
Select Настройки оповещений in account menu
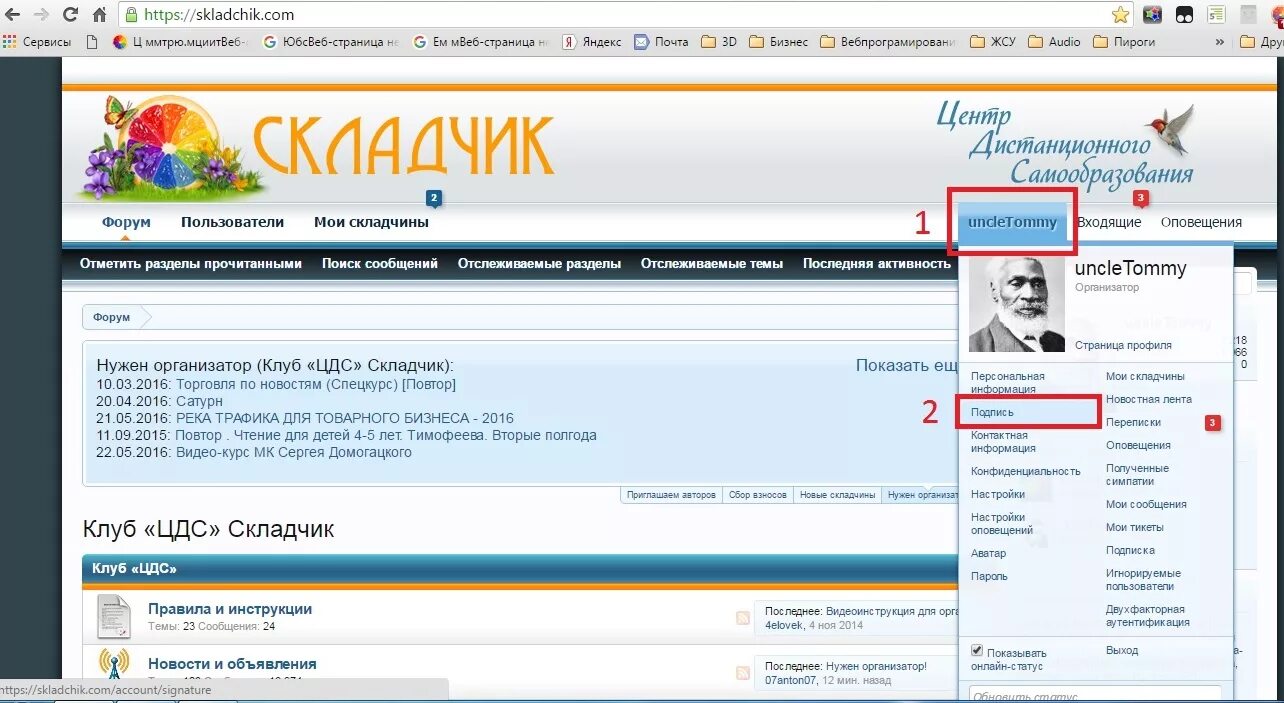tap(1002, 524)
